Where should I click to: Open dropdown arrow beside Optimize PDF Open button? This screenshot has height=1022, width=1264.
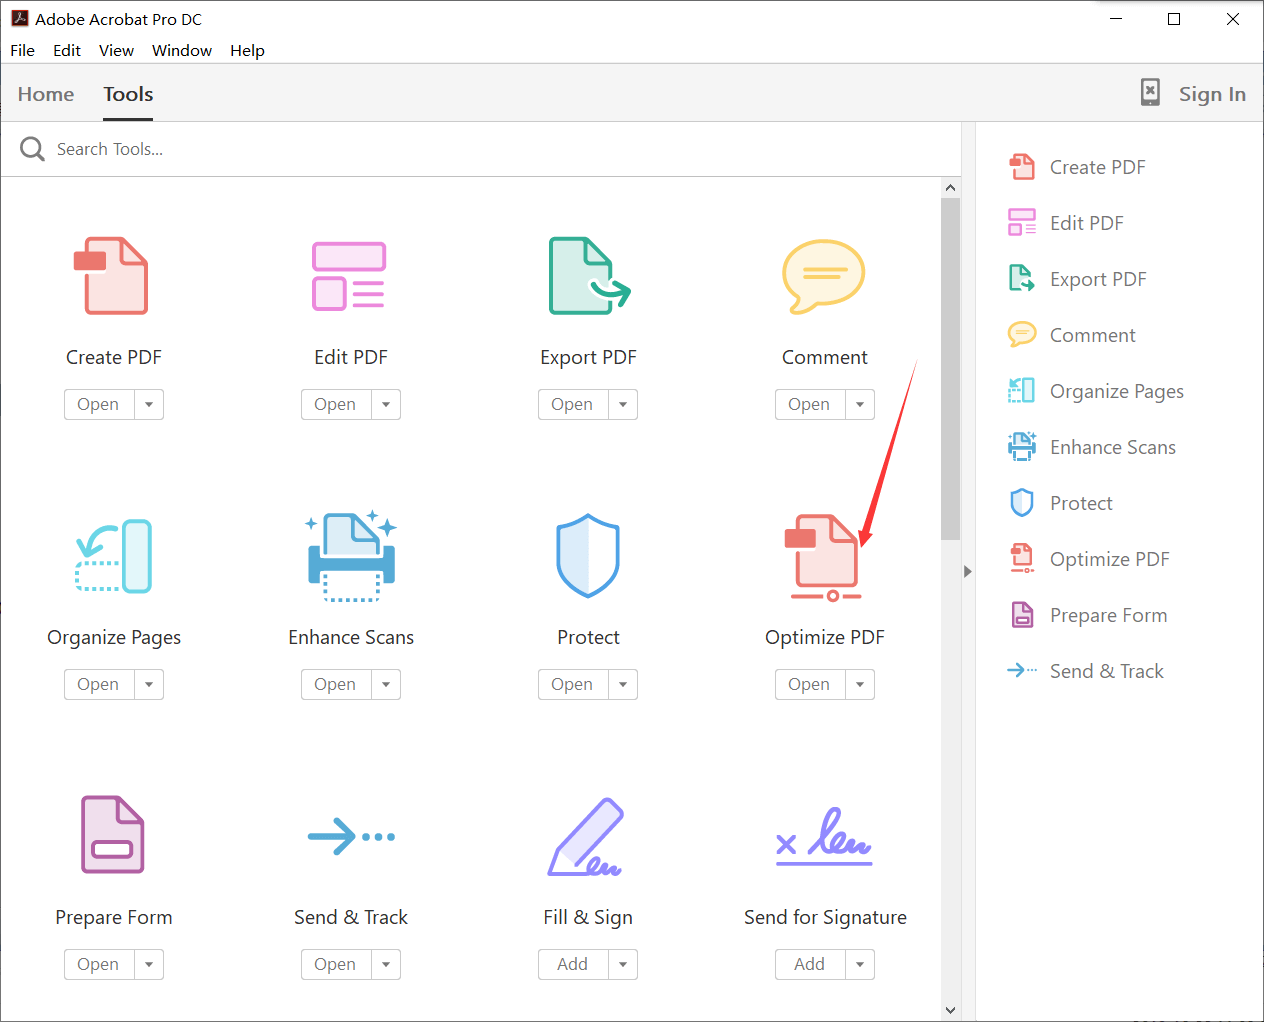pos(859,685)
